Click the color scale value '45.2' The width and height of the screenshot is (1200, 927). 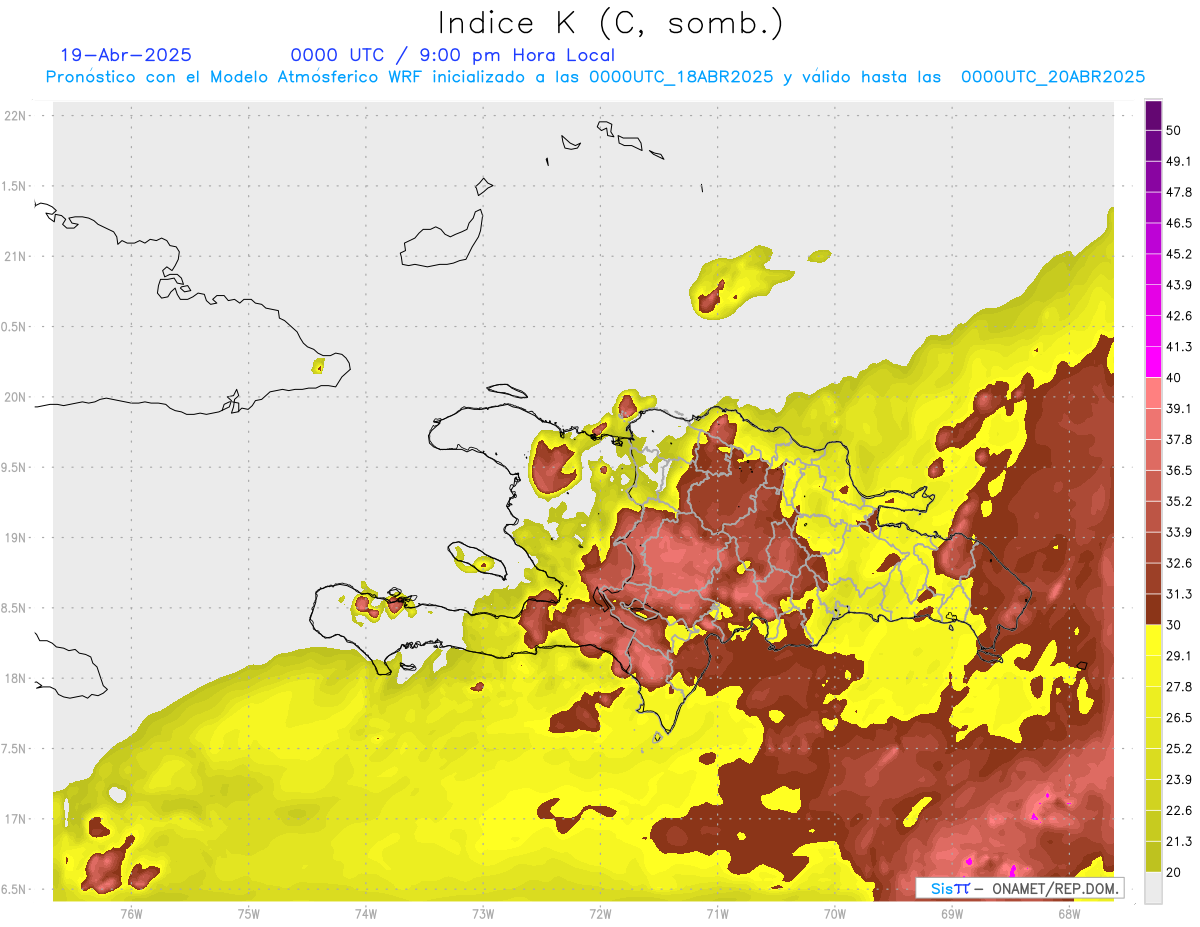(1179, 254)
